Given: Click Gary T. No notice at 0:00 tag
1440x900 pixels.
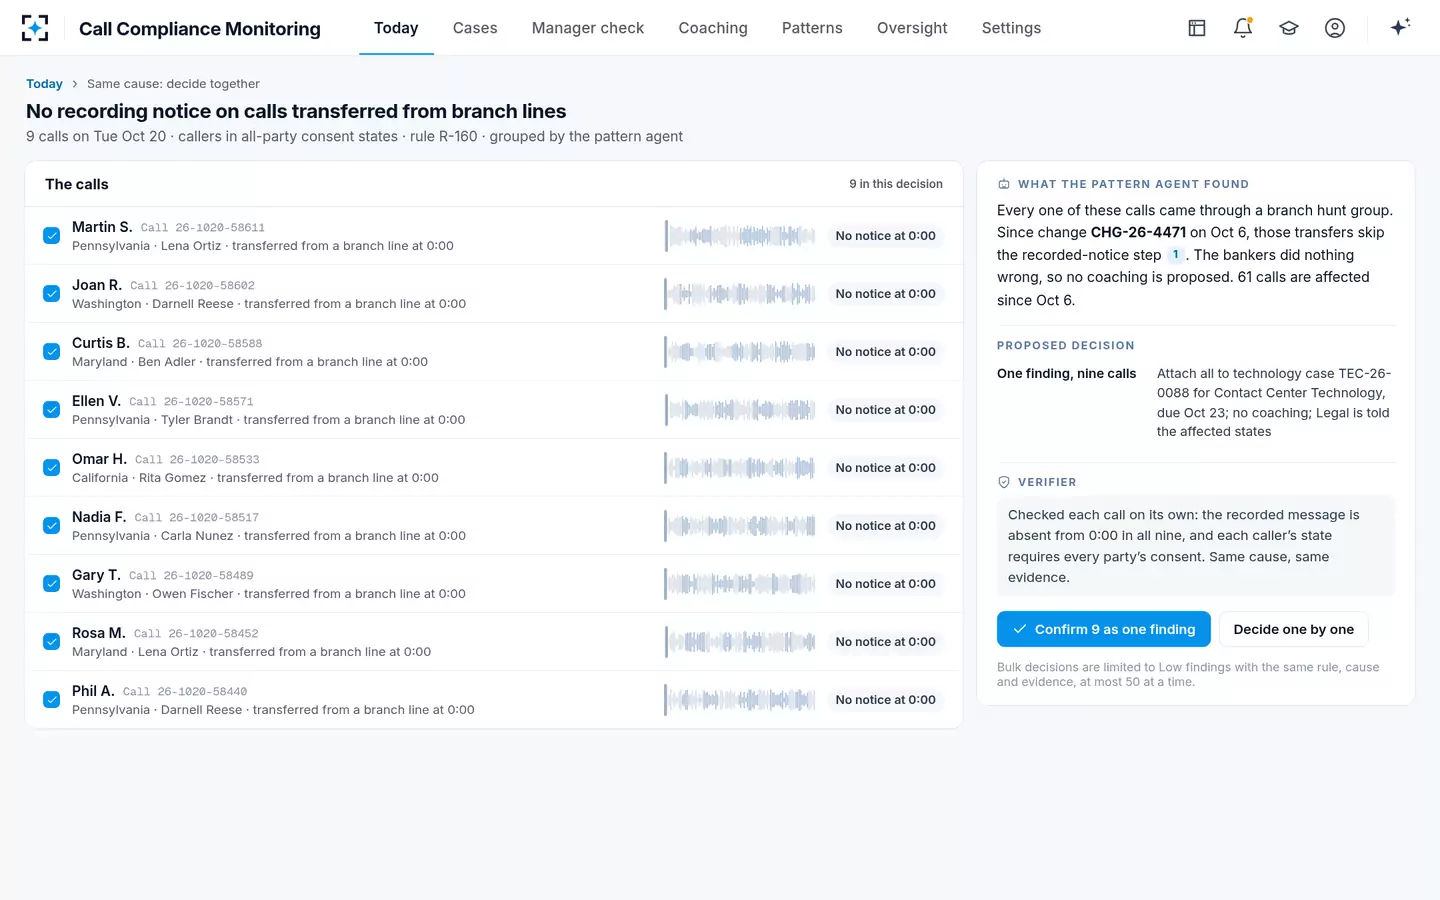Looking at the screenshot, I should 886,584.
